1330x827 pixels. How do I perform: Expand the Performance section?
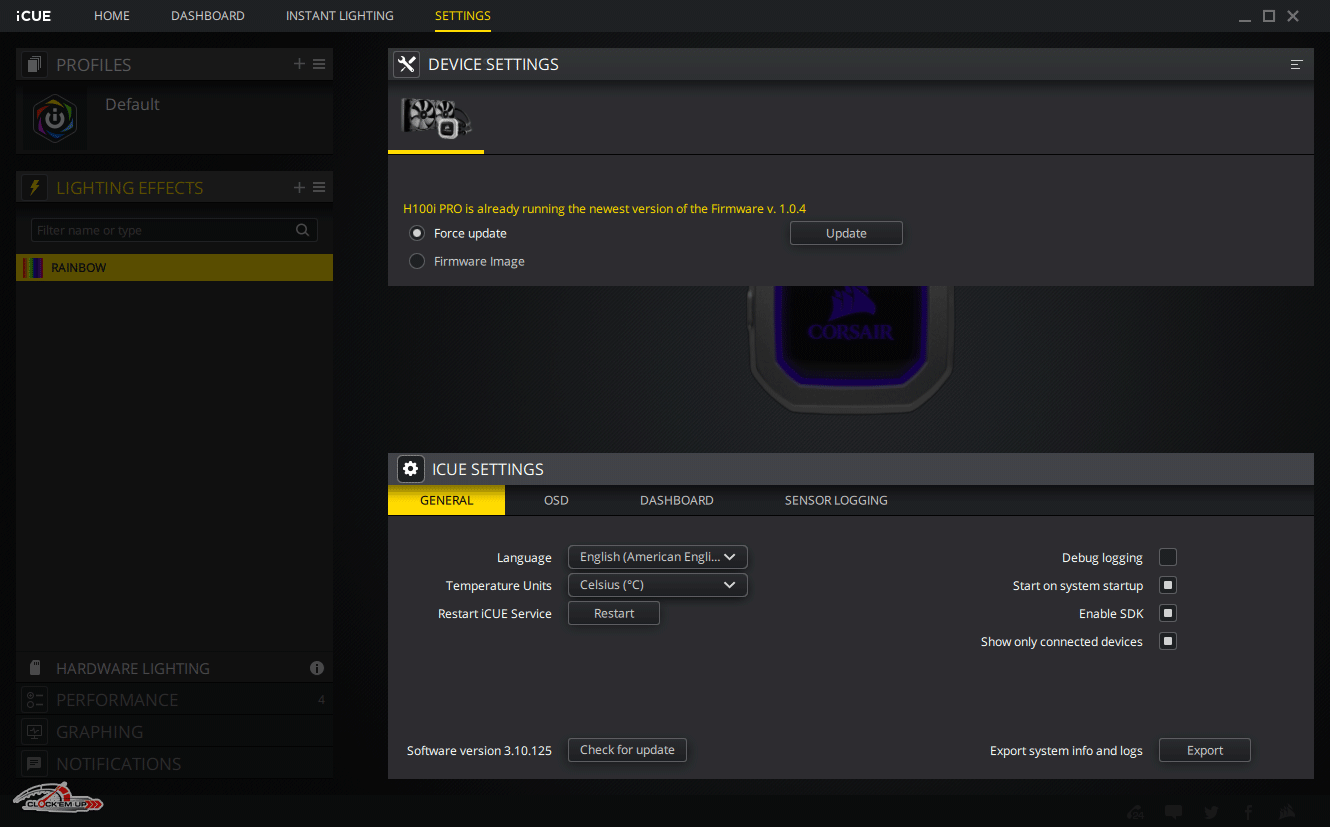pos(175,700)
